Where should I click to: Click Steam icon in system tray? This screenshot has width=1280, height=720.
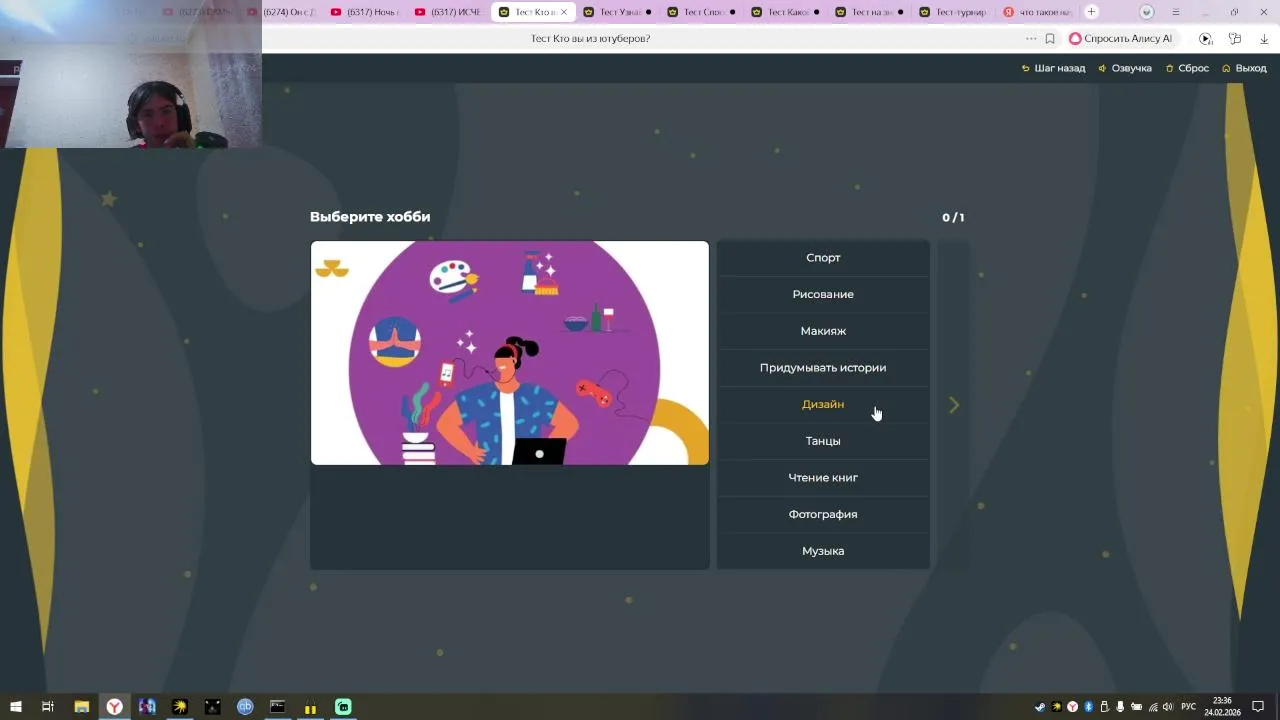[1040, 707]
